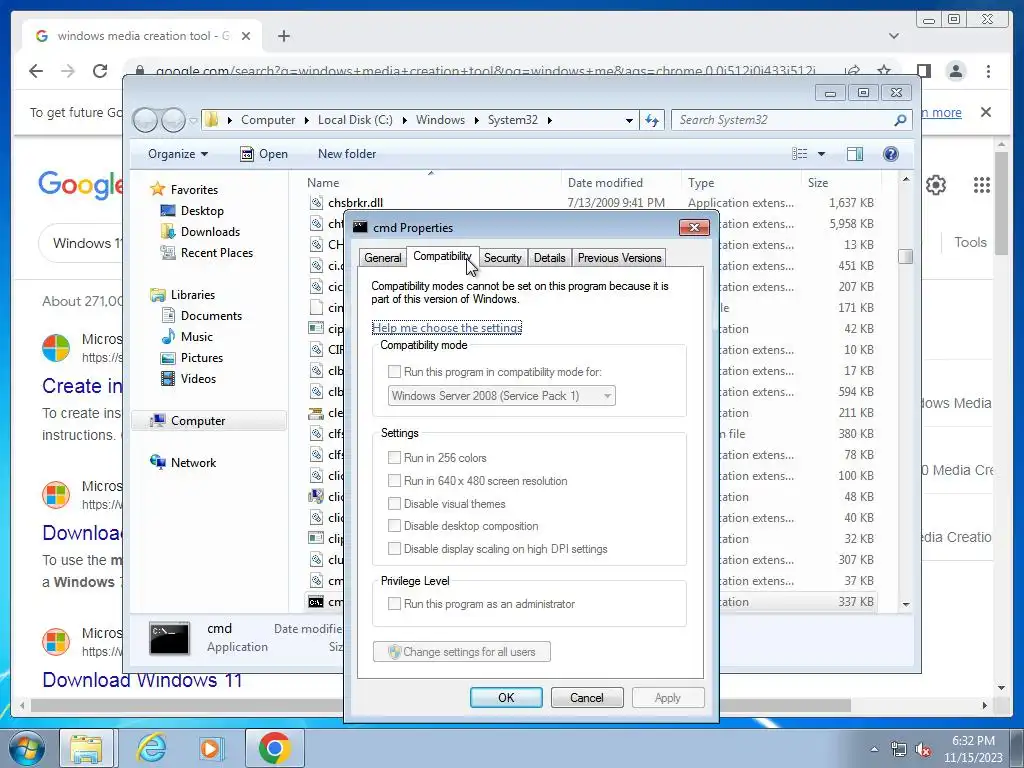
Task: Select the chsbrkr.dll file
Action: 355,203
